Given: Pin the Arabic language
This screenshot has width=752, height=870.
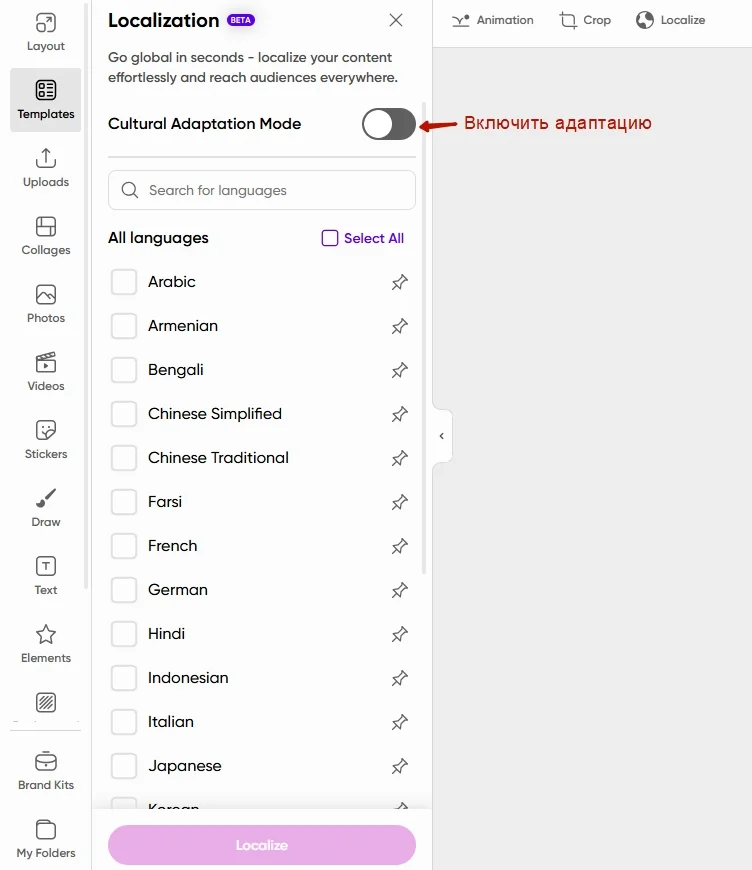Looking at the screenshot, I should 399,283.
